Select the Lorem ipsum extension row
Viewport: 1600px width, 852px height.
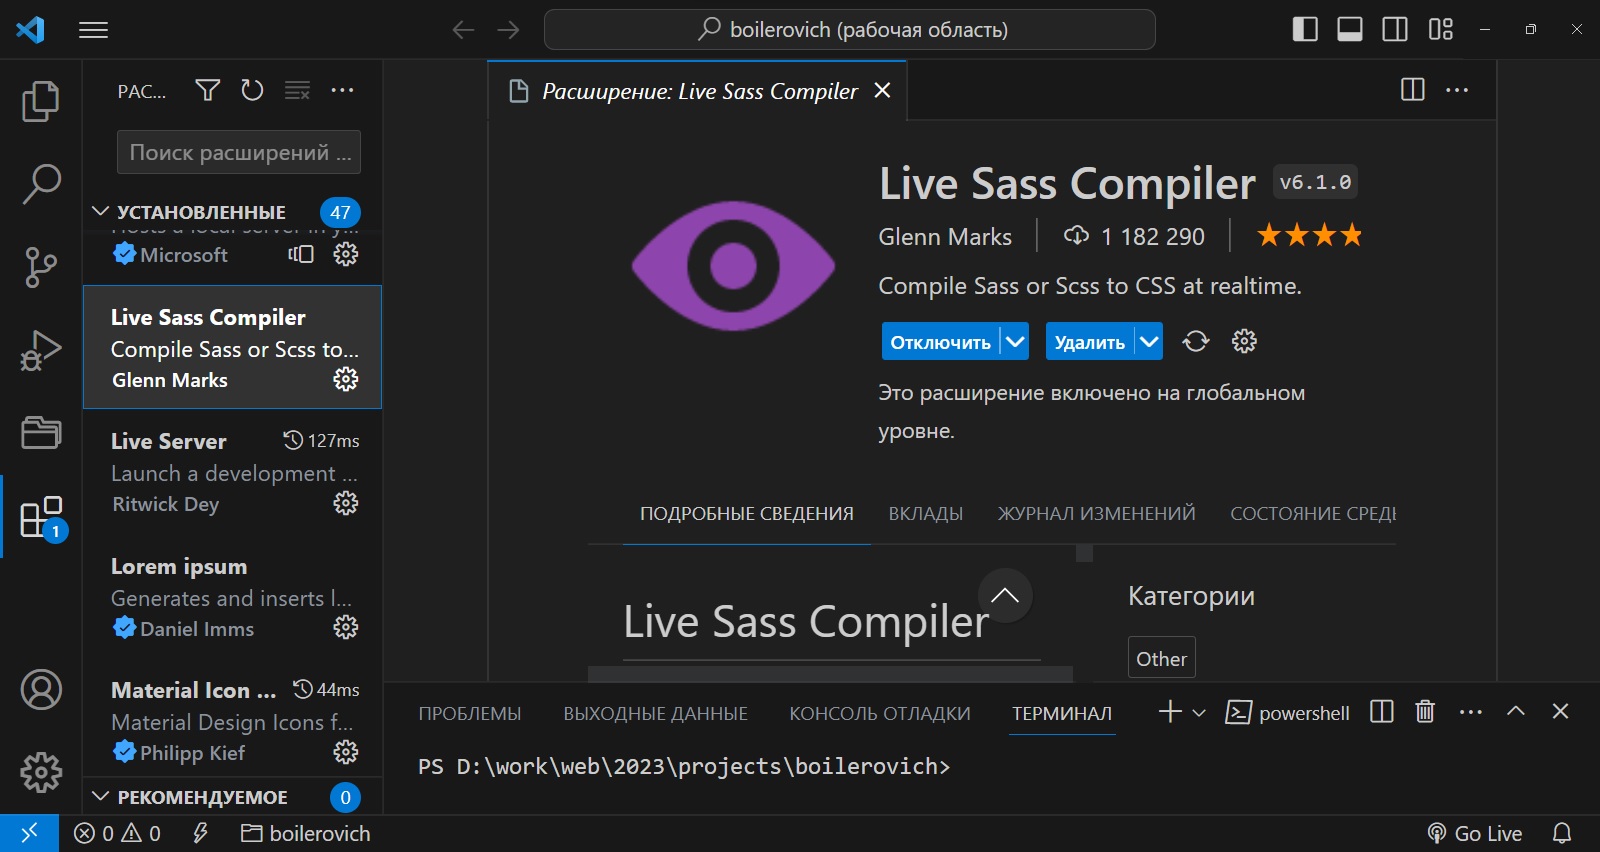click(232, 596)
